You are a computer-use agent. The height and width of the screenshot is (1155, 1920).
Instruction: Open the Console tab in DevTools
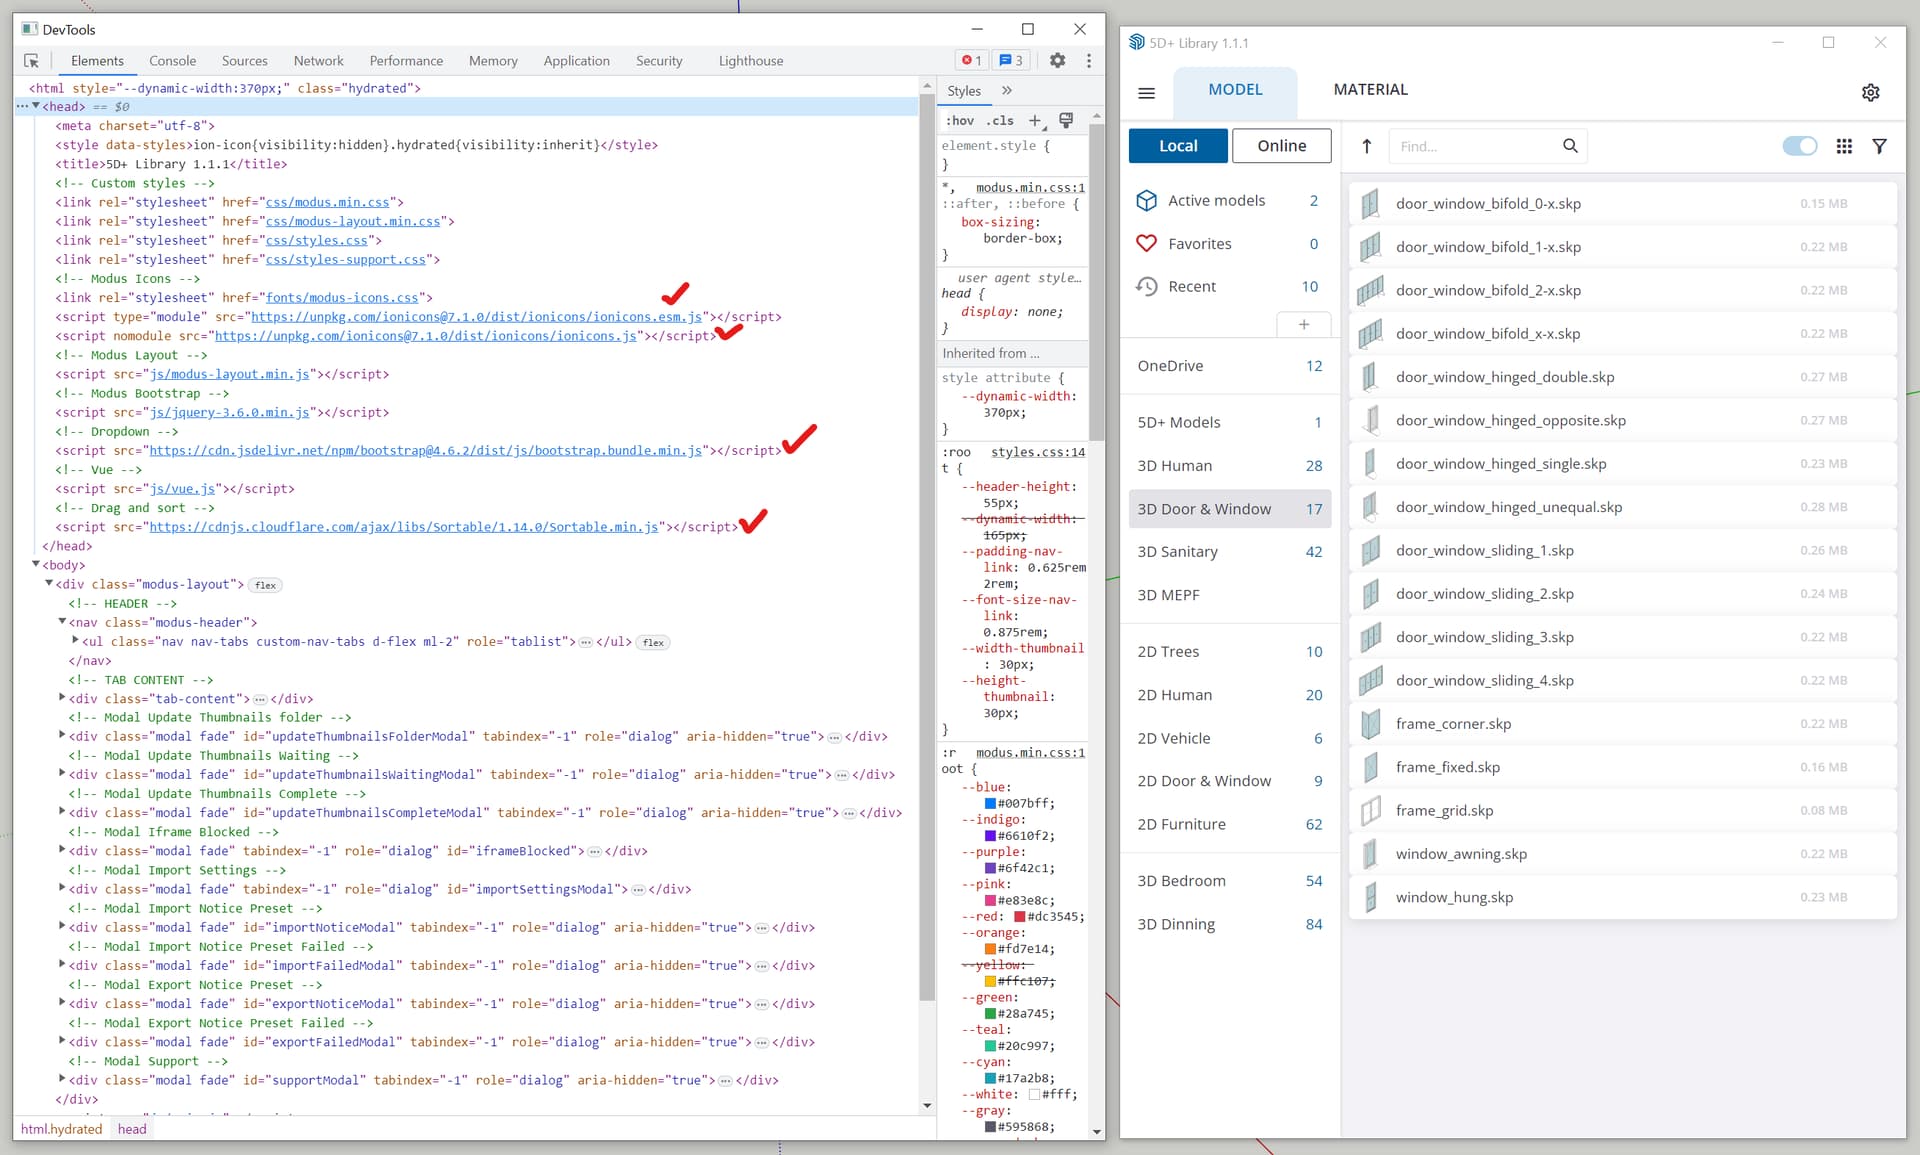coord(172,61)
